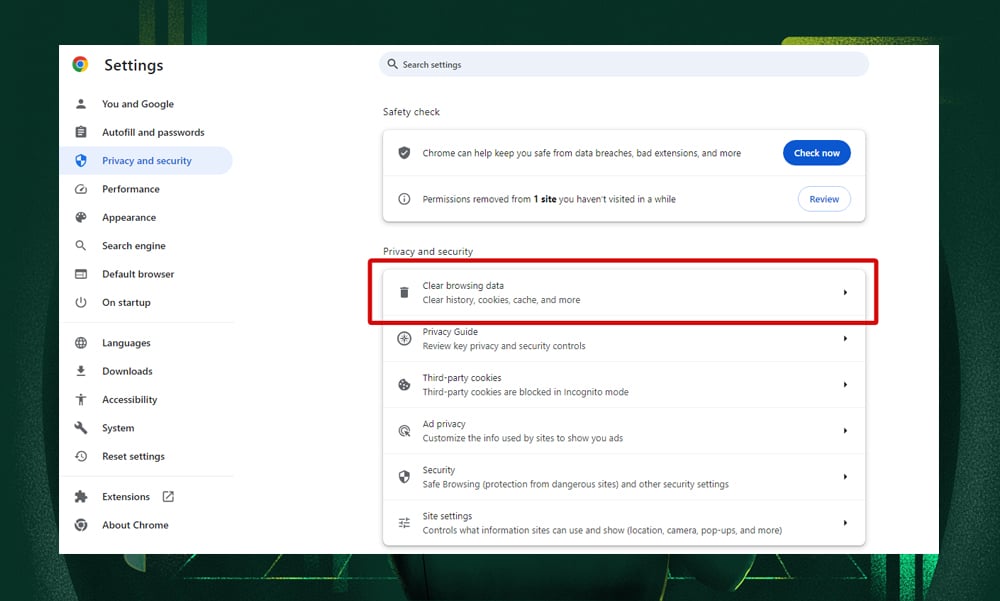
Task: Click the About Chrome logo icon
Action: (79, 525)
